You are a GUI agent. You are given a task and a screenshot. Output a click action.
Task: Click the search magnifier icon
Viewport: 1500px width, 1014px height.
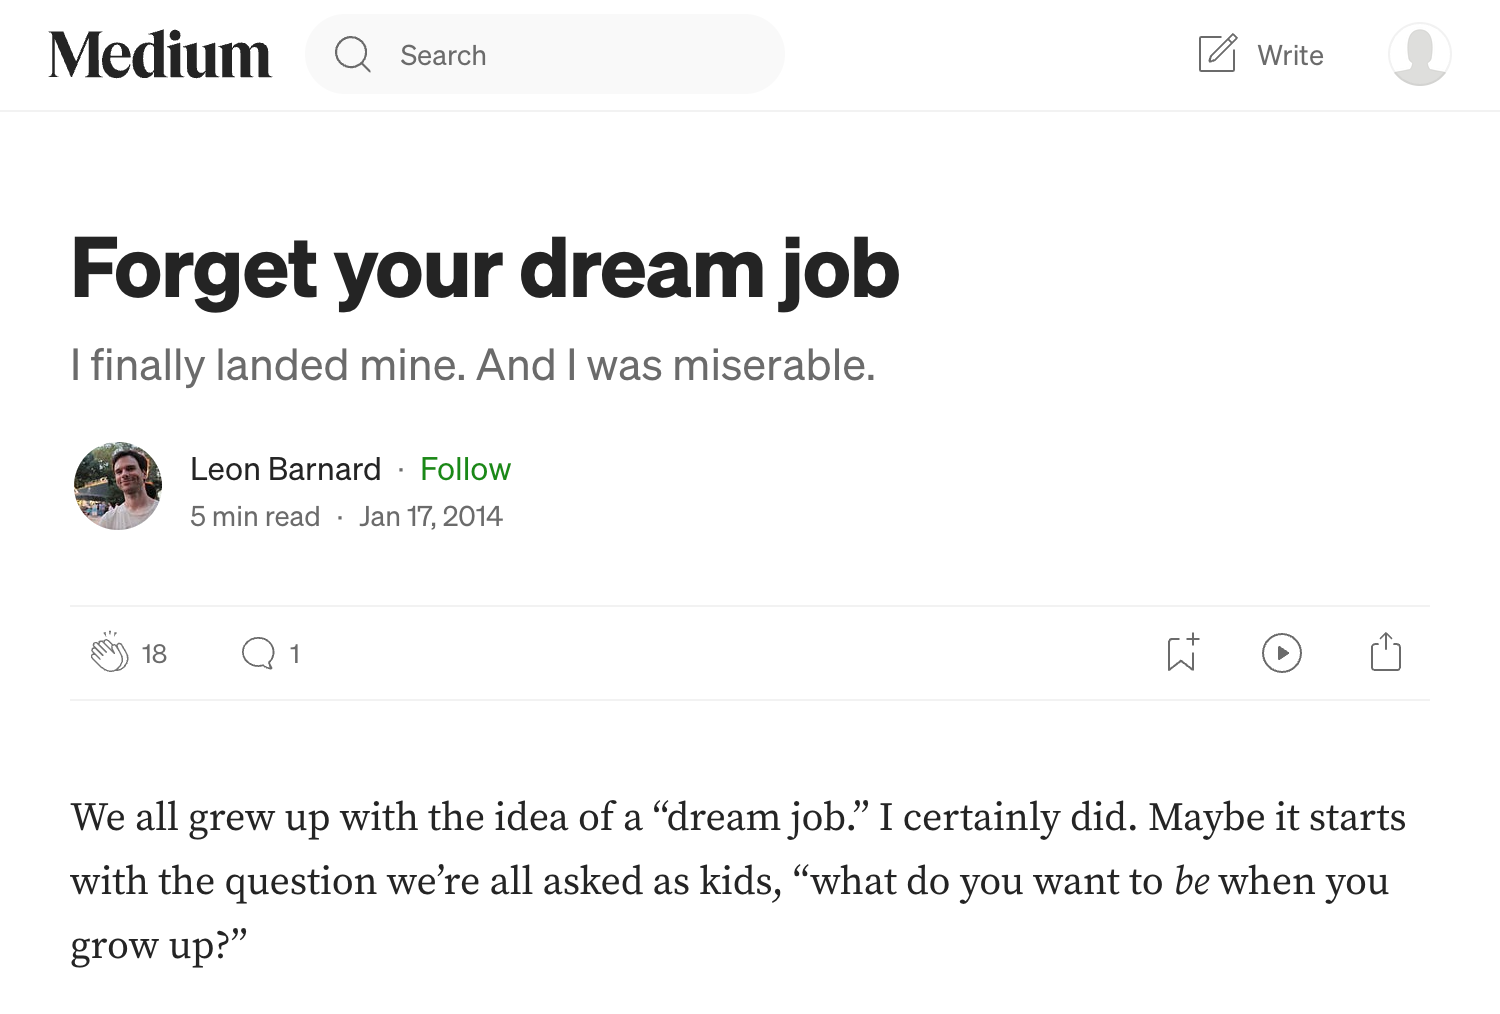click(x=352, y=54)
